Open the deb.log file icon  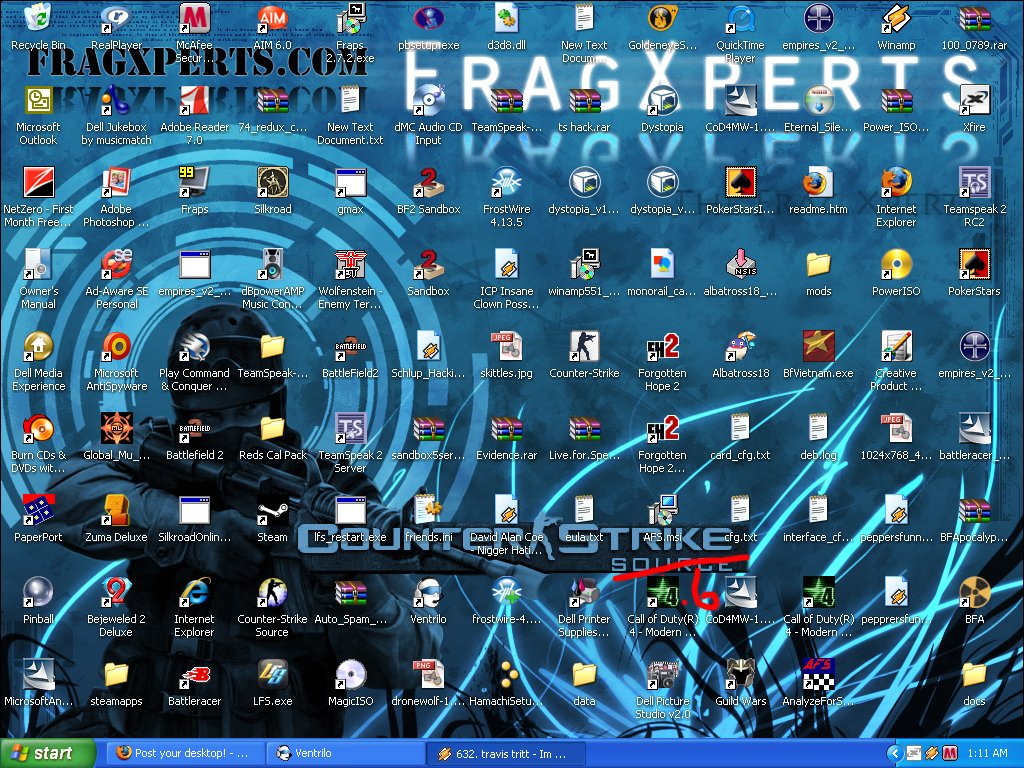(818, 428)
